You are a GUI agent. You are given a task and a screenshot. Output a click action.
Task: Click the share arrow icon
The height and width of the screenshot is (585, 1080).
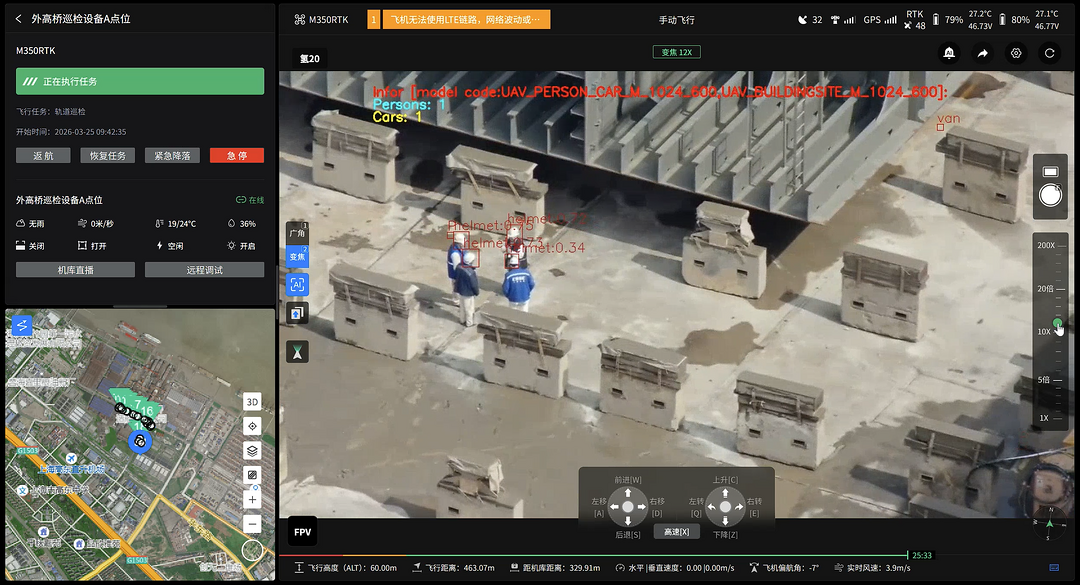click(x=982, y=54)
